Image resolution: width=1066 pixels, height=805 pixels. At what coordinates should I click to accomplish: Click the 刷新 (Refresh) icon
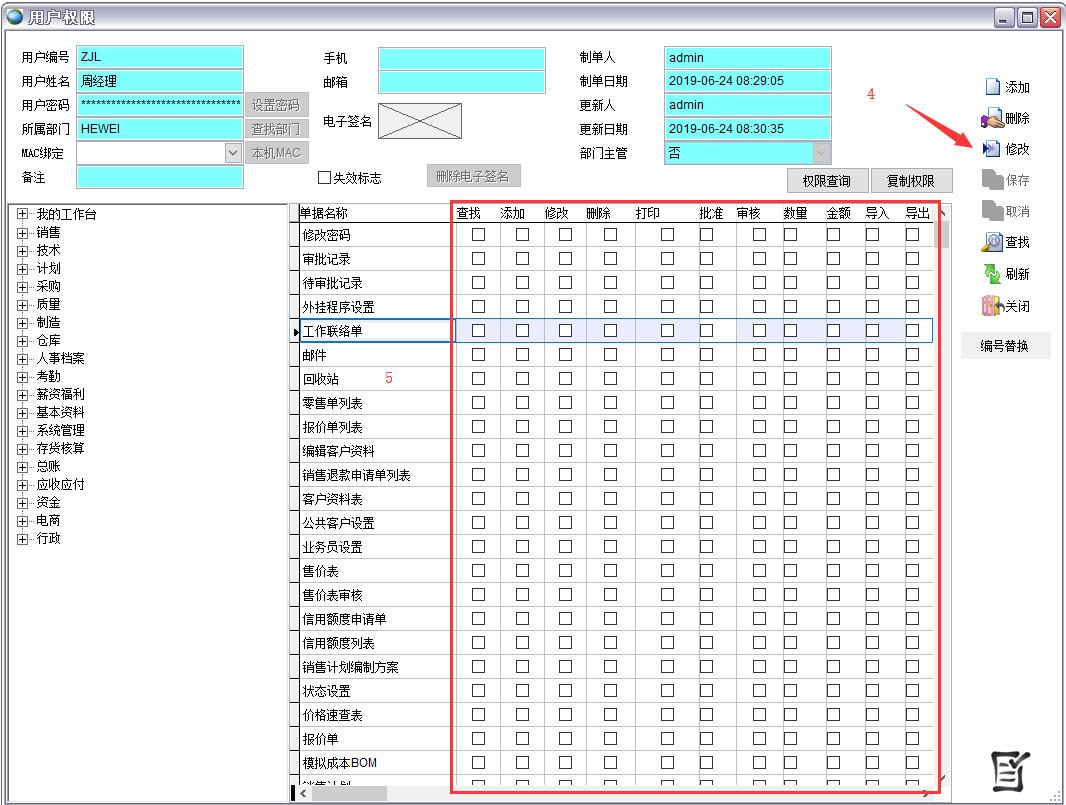[992, 274]
